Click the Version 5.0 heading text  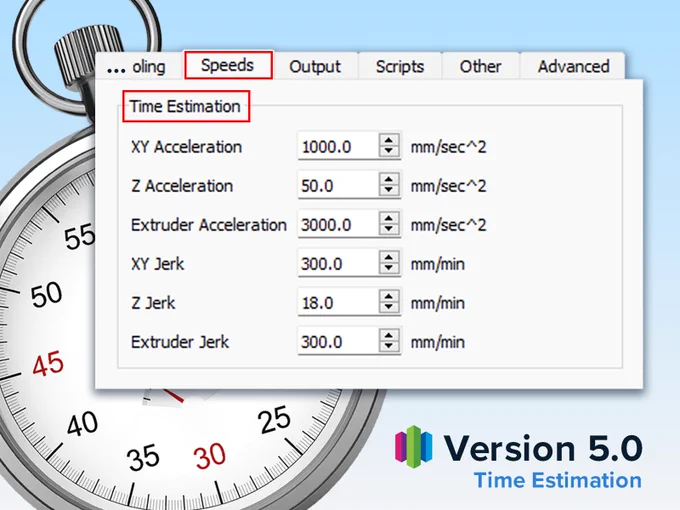(543, 448)
